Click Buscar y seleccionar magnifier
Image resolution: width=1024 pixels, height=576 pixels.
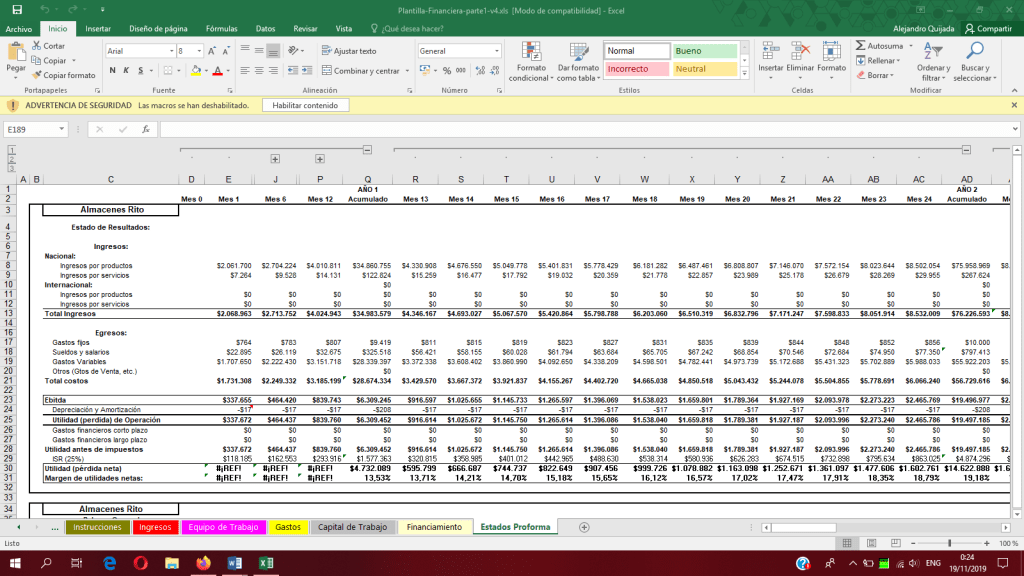point(975,52)
